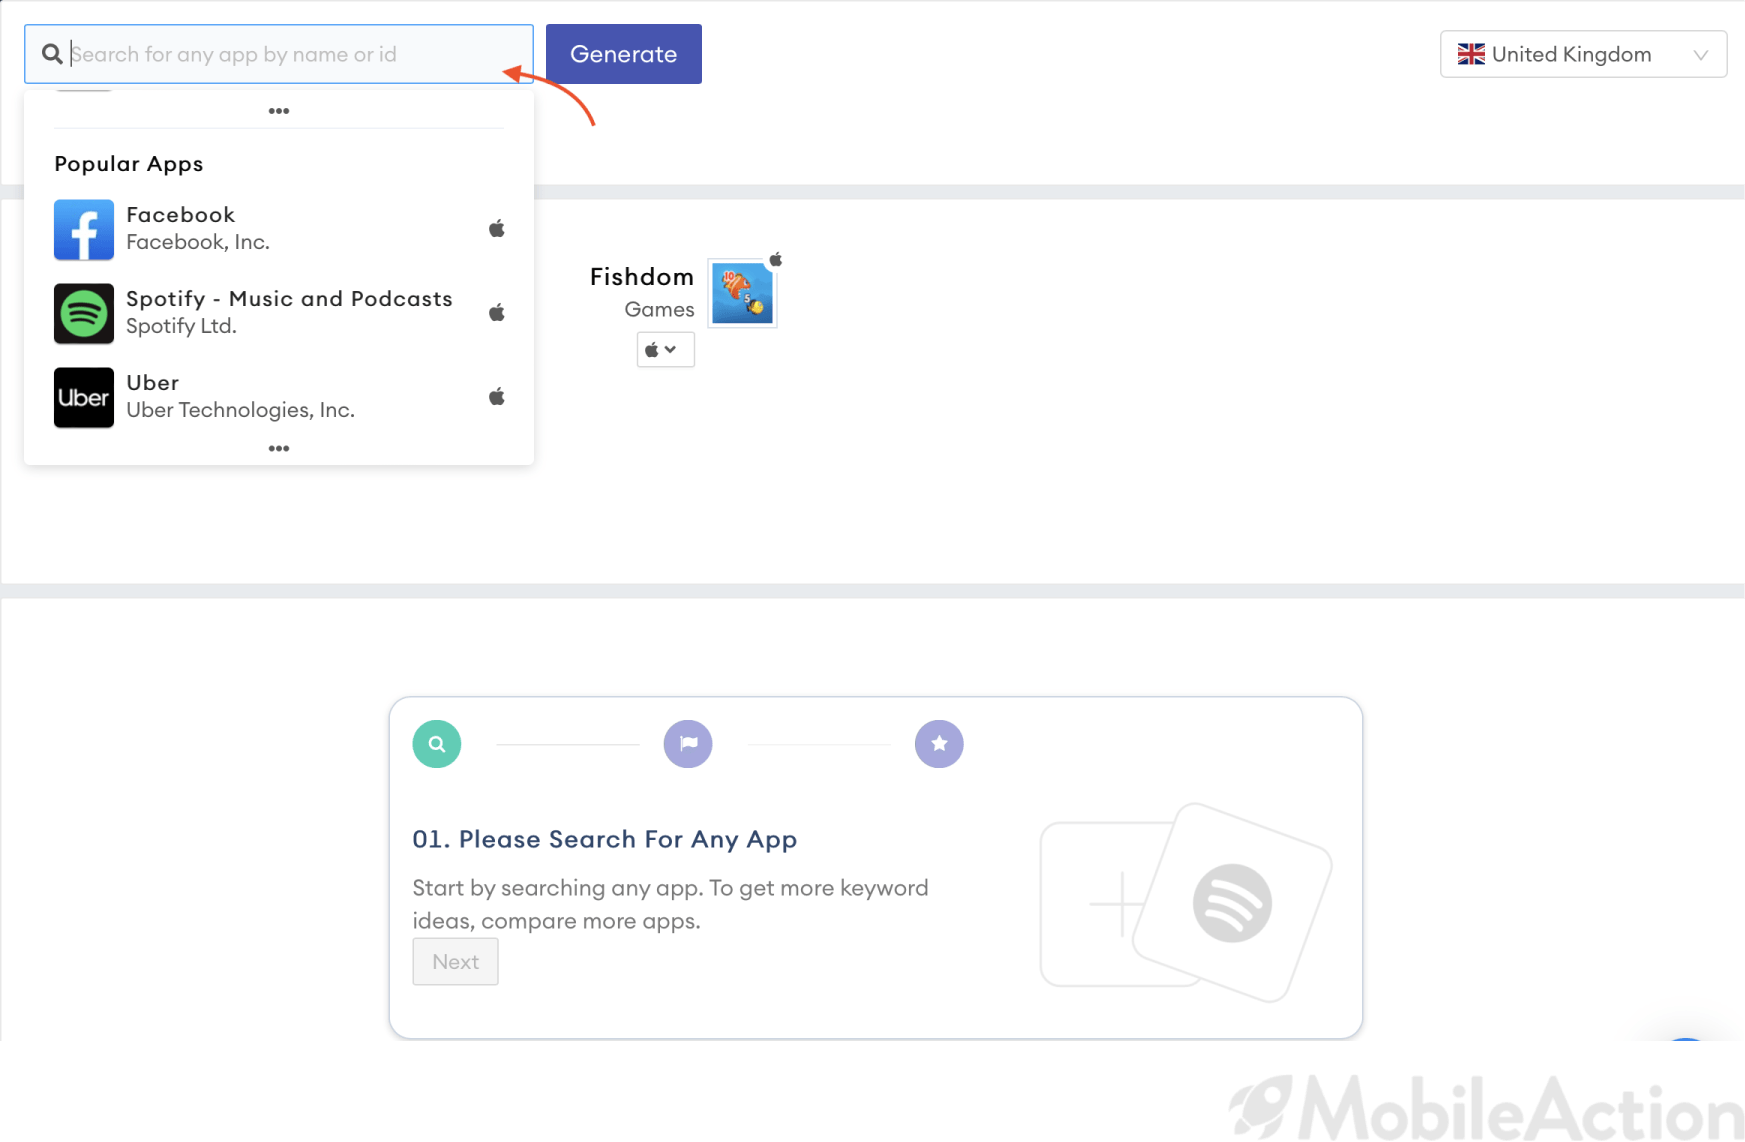
Task: Open the Fishdom app thumbnail
Action: pos(742,293)
